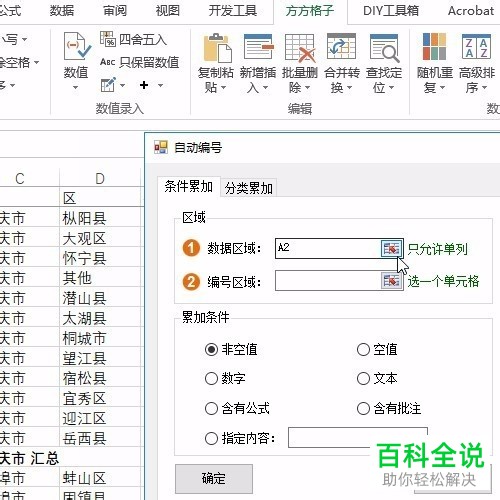The image size is (500, 500).
Task: Click the 批量删除 icon
Action: 300,48
